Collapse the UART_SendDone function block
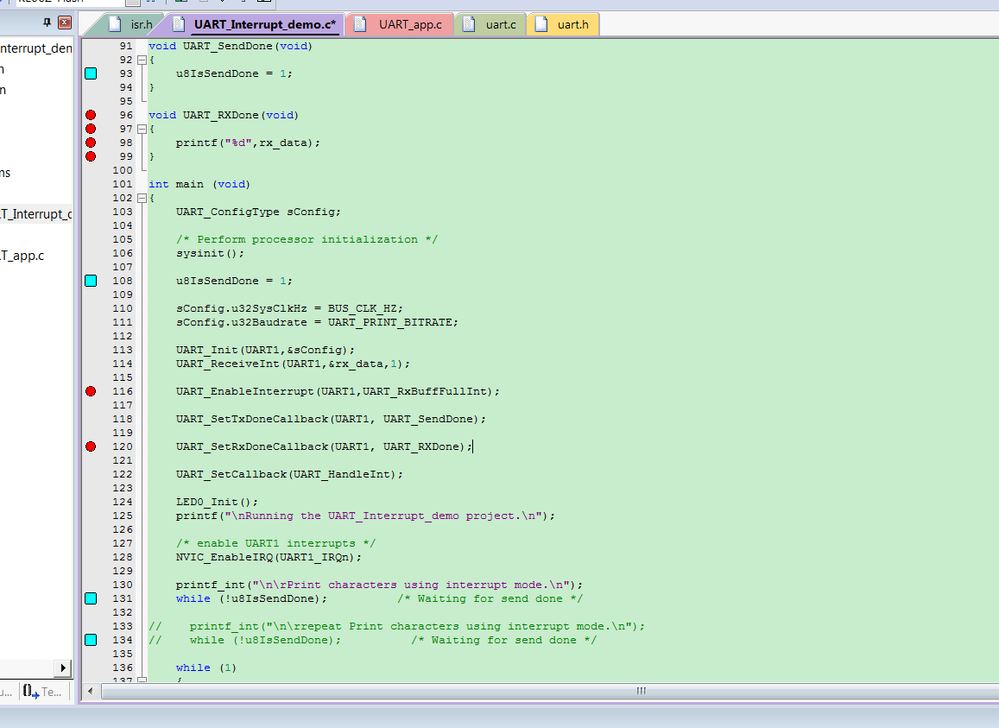999x728 pixels. (142, 60)
